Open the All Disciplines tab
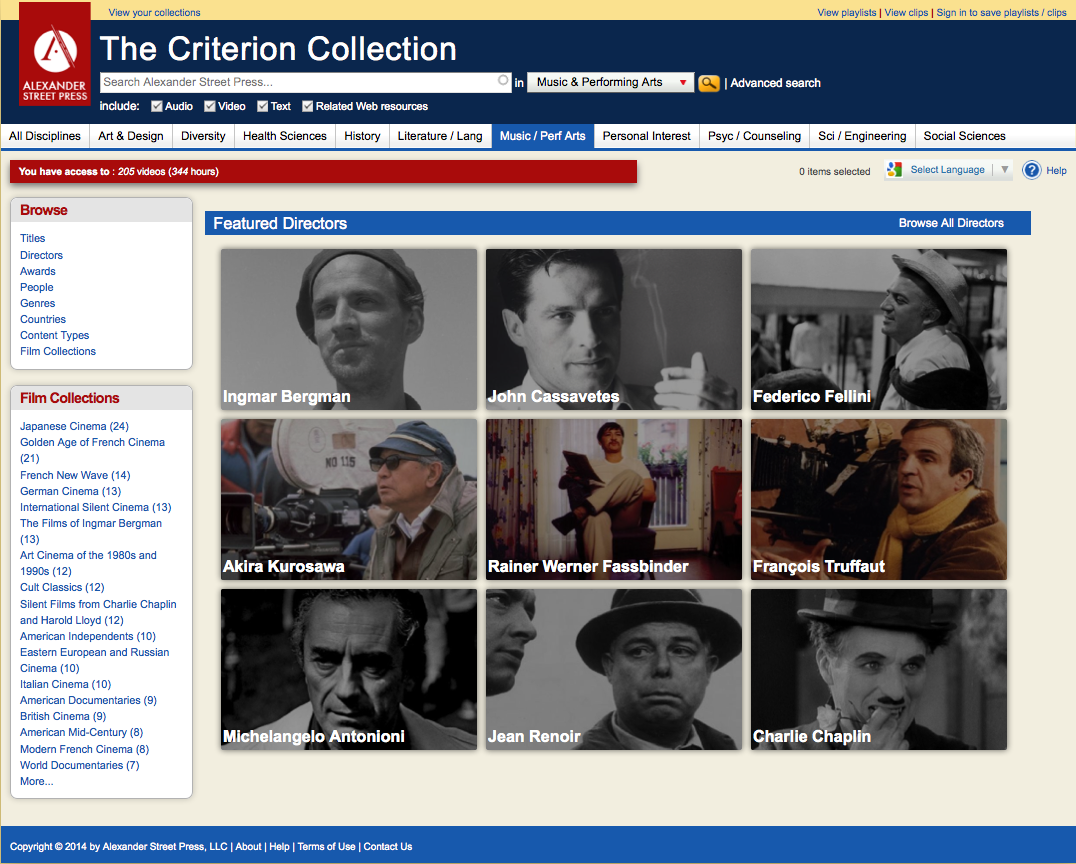This screenshot has width=1076, height=864. coord(45,136)
